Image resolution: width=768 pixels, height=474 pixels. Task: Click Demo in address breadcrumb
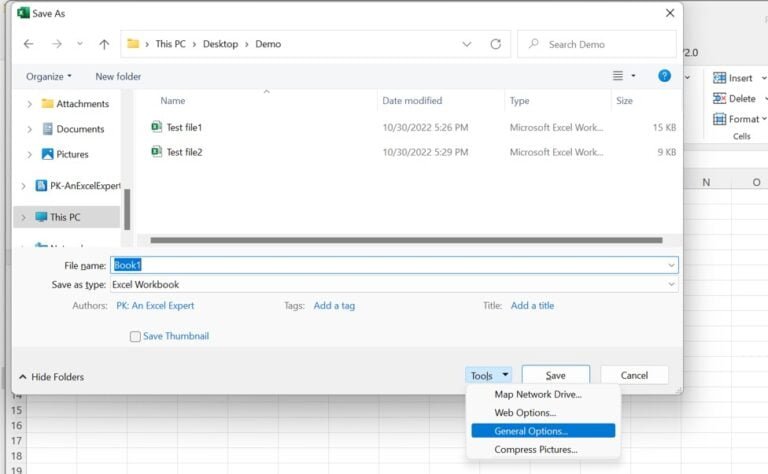268,44
